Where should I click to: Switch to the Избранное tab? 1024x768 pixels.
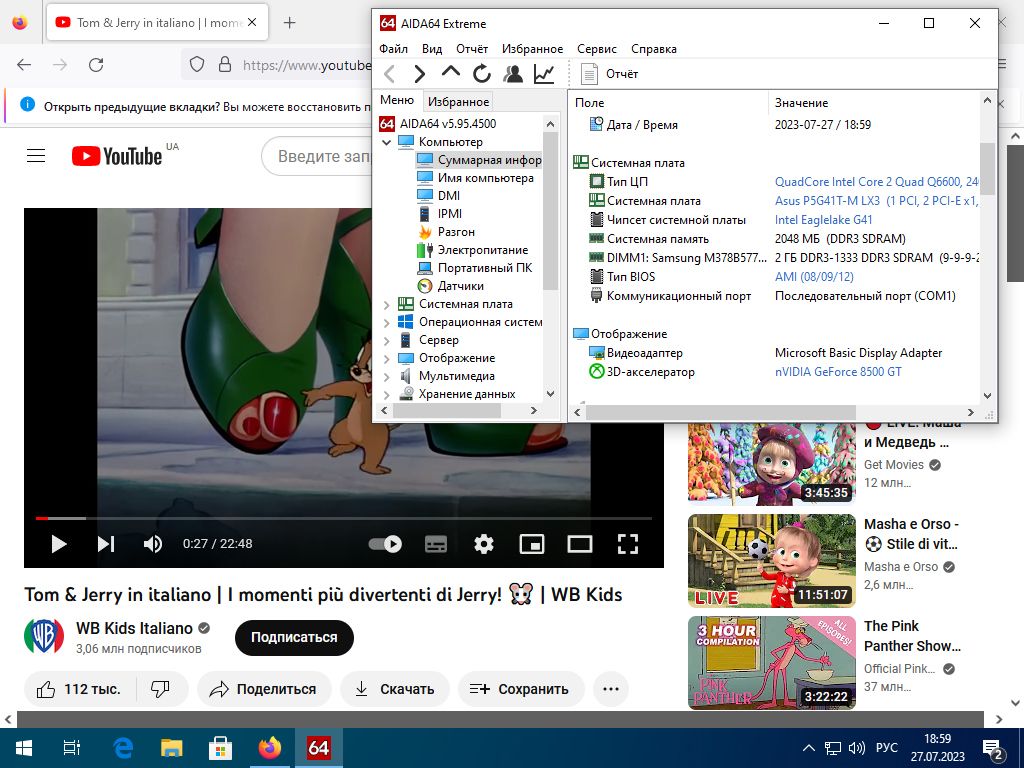click(458, 102)
